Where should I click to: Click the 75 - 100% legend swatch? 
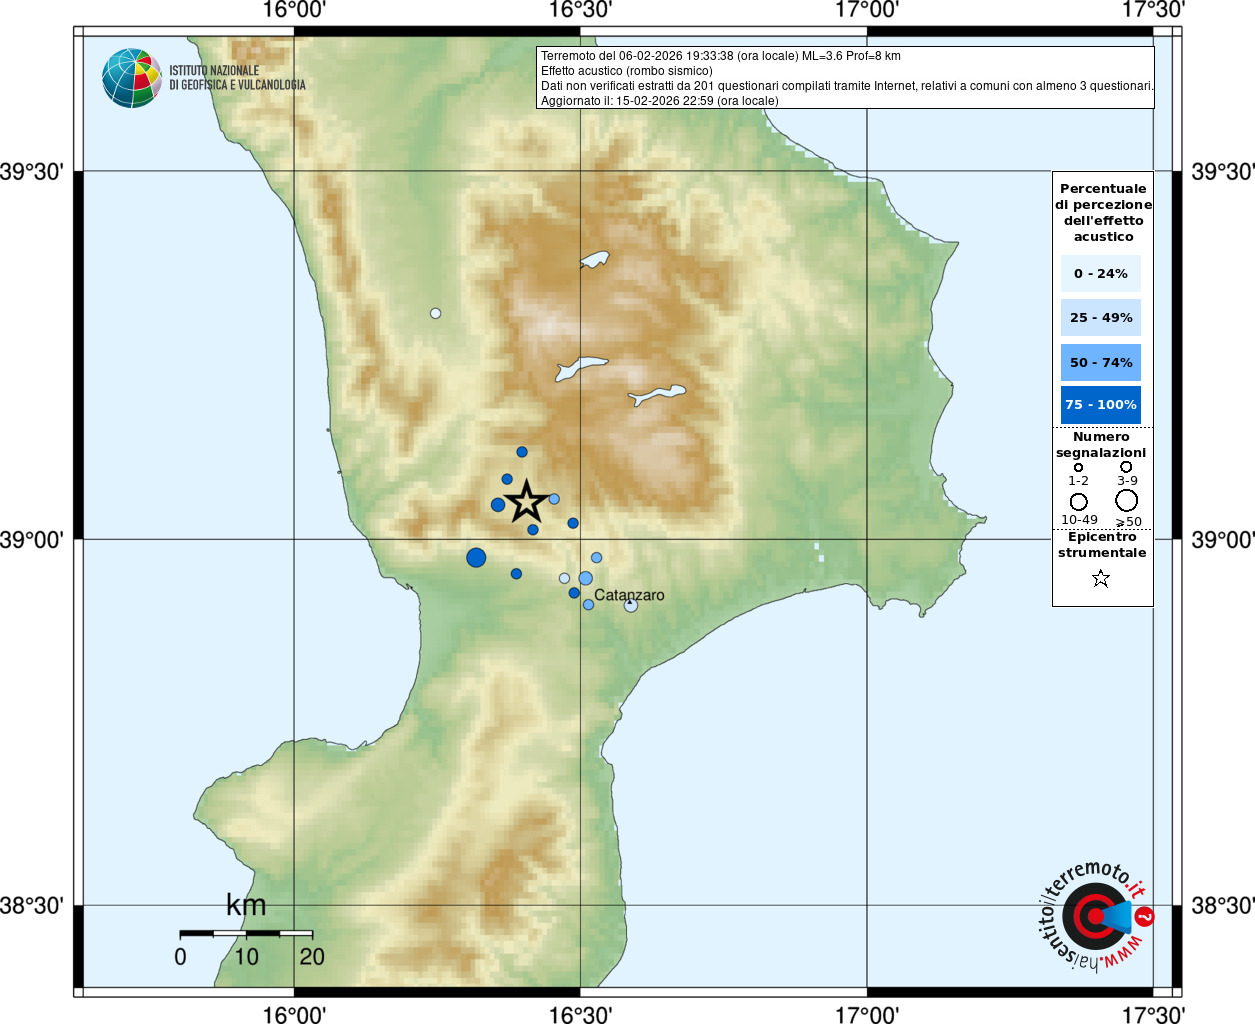tap(1100, 405)
